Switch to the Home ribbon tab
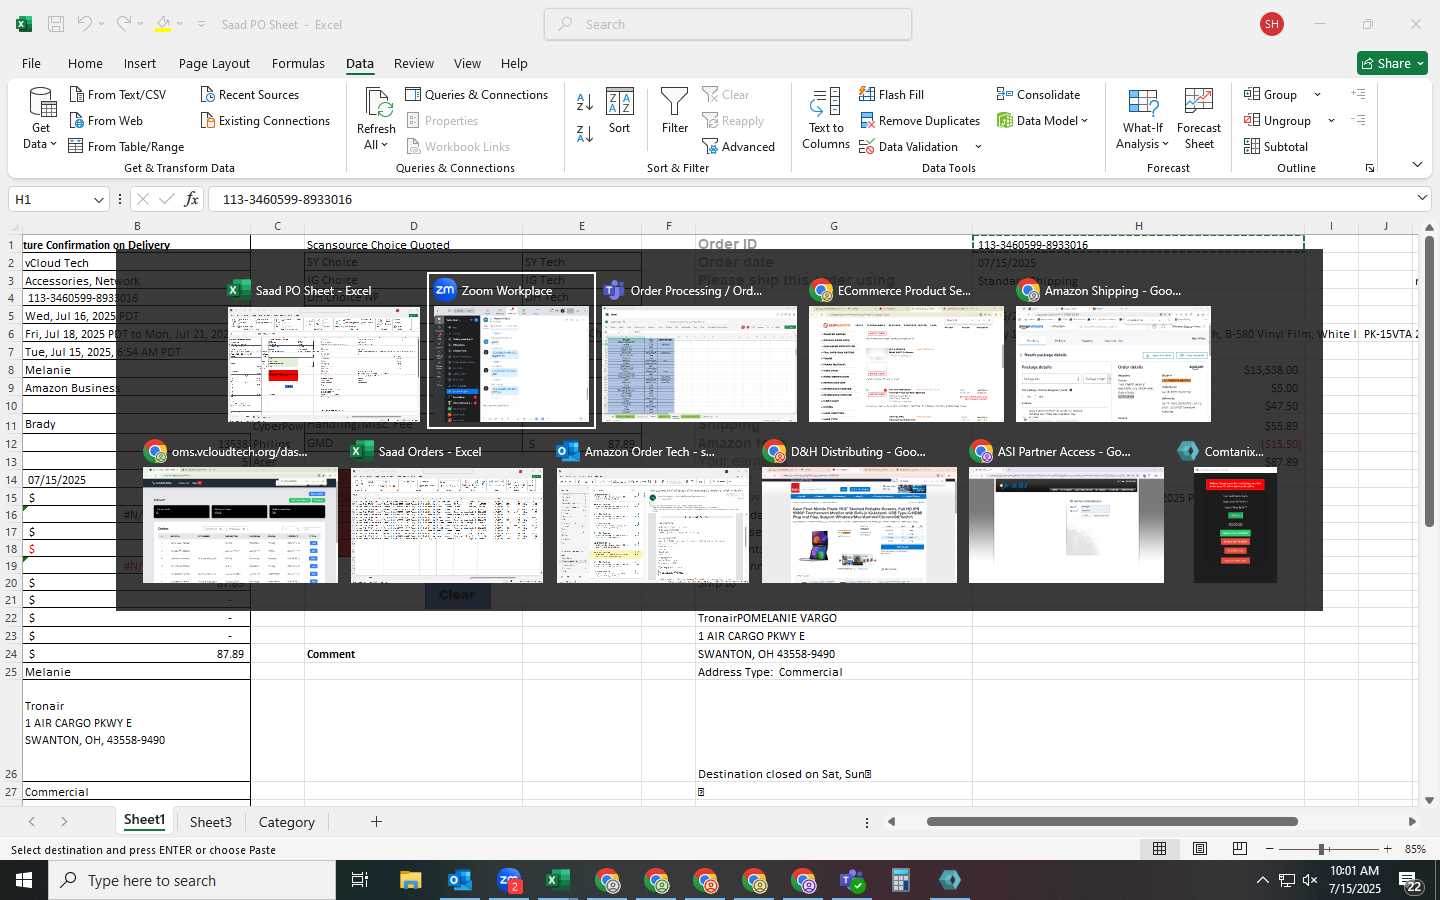The width and height of the screenshot is (1440, 900). point(85,63)
